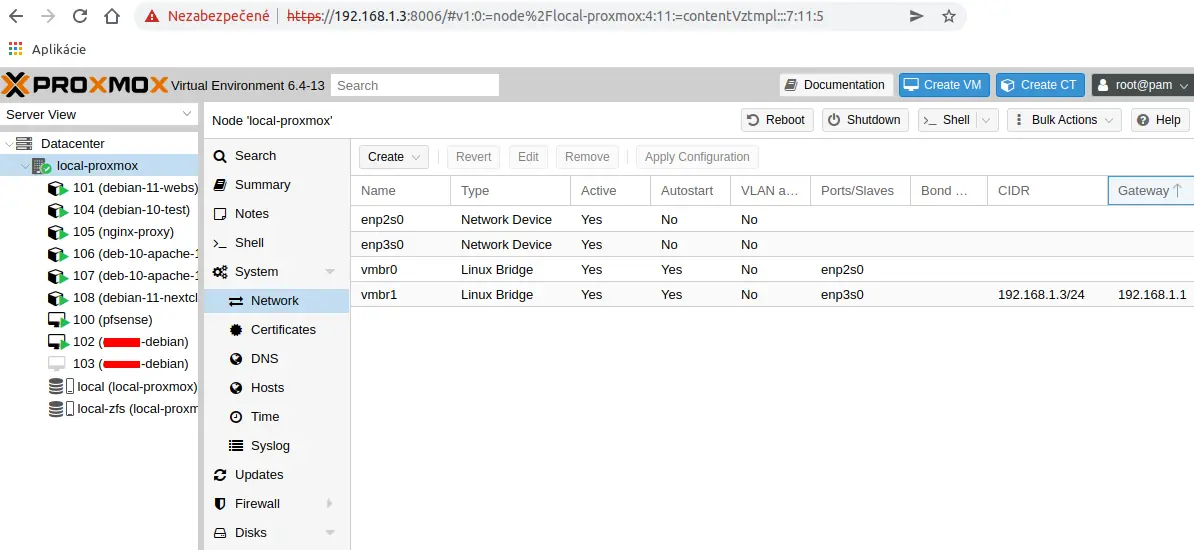Click the container icon for 105 nginx-proxy
This screenshot has width=1194, height=550.
[57, 232]
